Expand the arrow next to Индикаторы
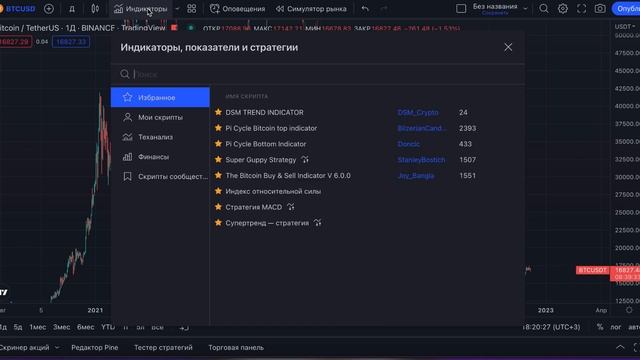Viewport: 640px width, 360px height. 177,9
